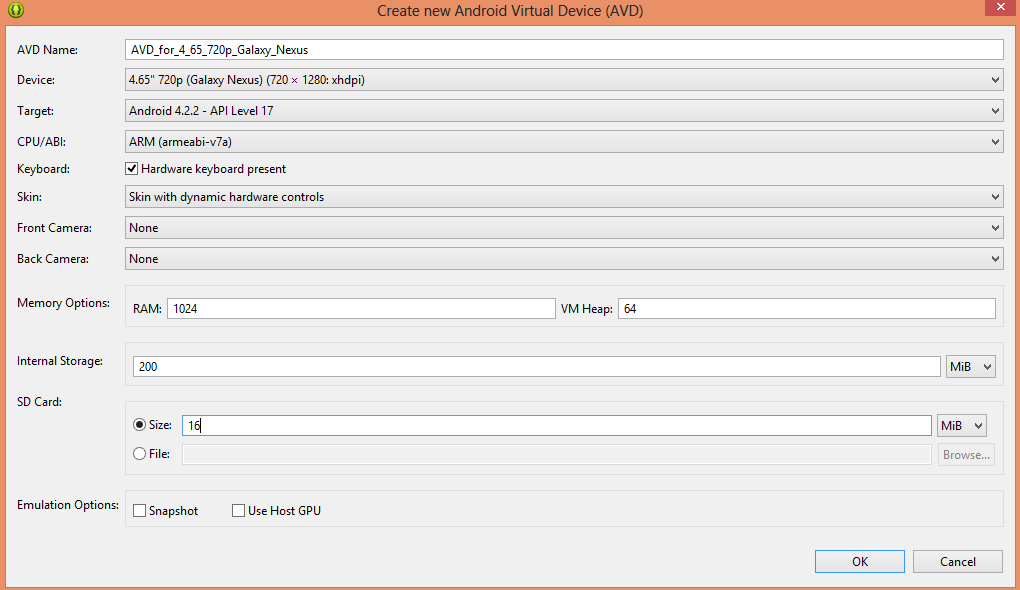This screenshot has width=1020, height=590.
Task: Enable the Use Host GPU checkbox
Action: click(238, 511)
